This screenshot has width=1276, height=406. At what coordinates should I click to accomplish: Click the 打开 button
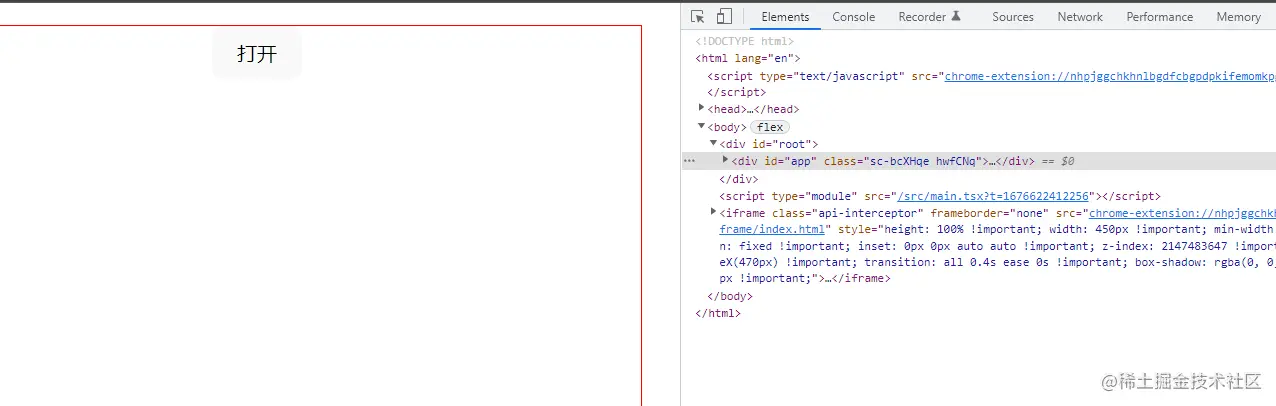(x=257, y=54)
